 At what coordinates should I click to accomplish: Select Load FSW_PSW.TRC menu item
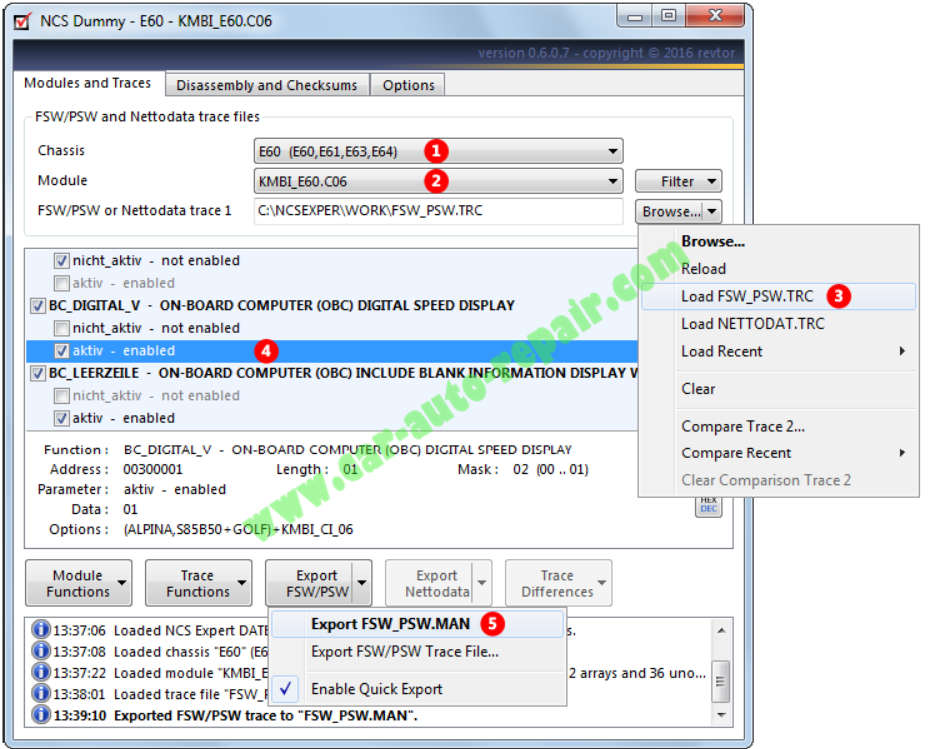click(x=778, y=296)
